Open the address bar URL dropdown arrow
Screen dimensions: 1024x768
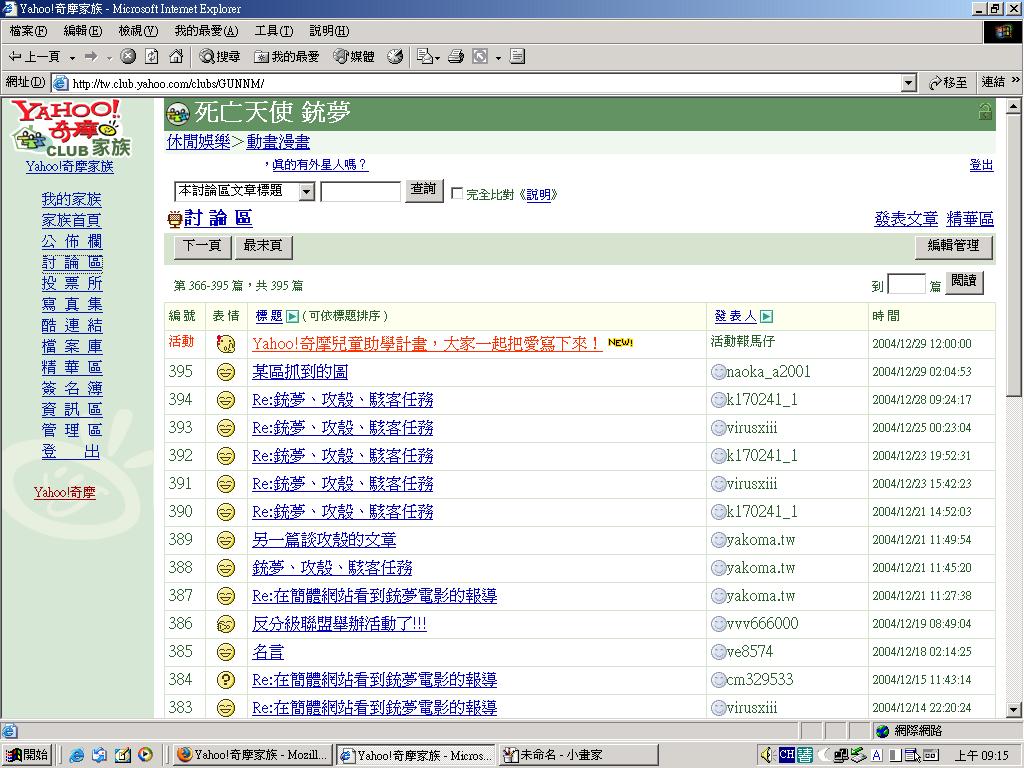click(908, 83)
